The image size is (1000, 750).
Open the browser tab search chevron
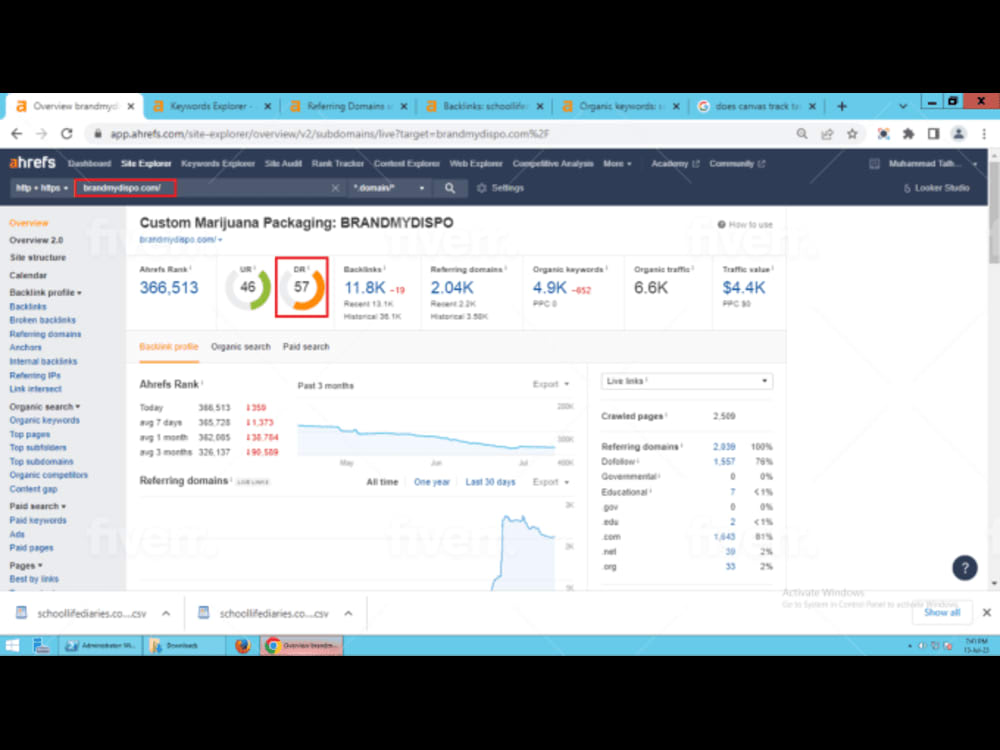(x=902, y=107)
